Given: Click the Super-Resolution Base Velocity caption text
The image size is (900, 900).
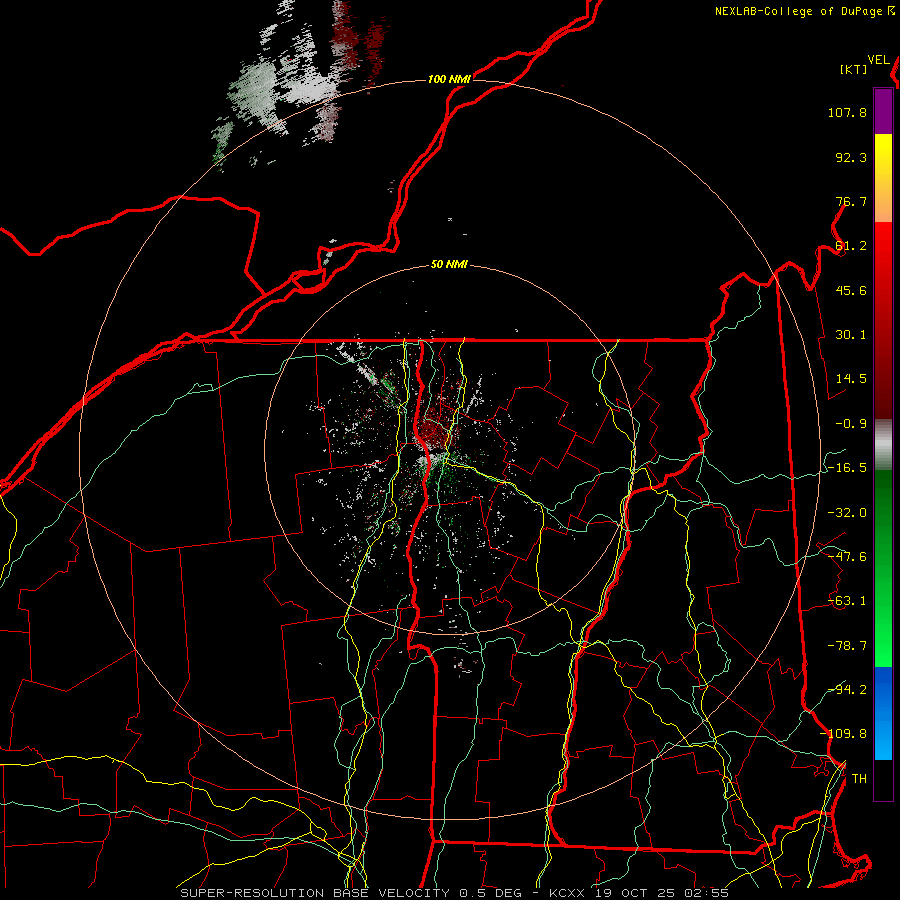Looking at the screenshot, I should 455,893.
